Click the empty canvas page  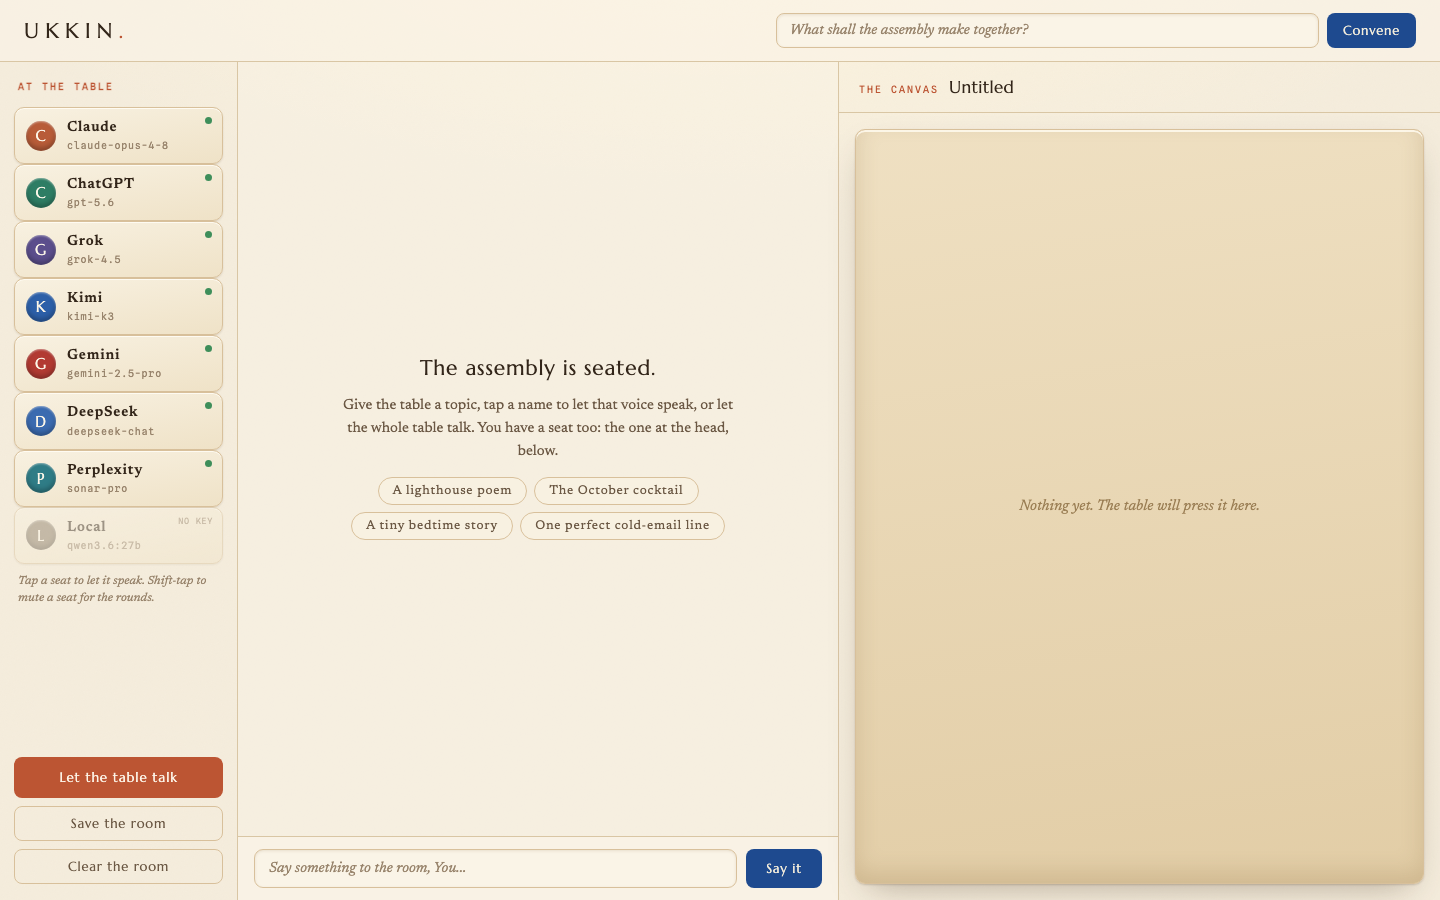1139,507
